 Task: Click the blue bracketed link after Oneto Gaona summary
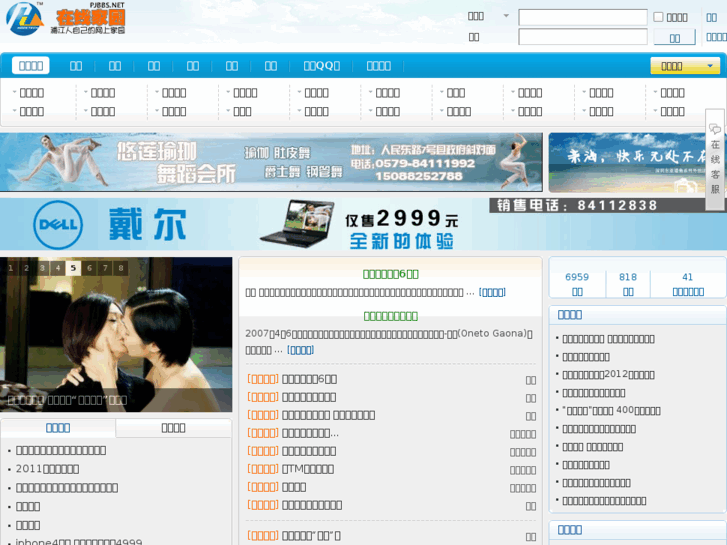point(300,350)
